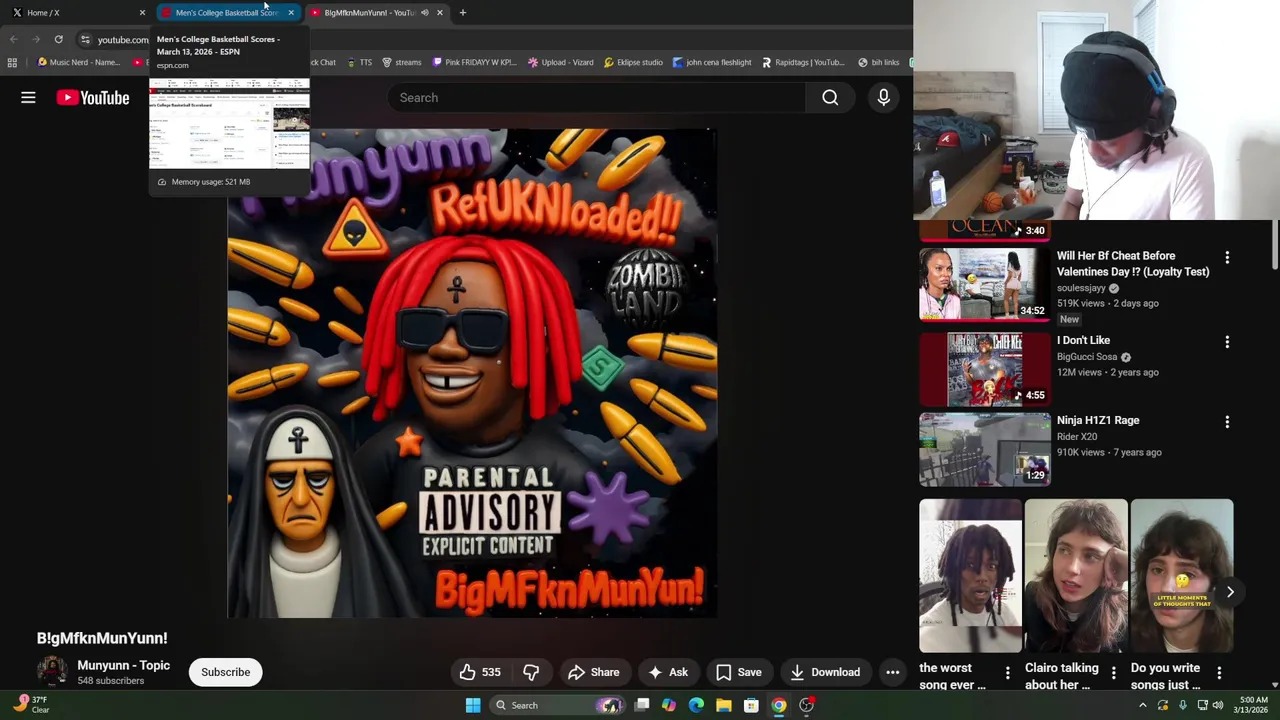This screenshot has width=1280, height=720.
Task: Open the soulessjayy channel name
Action: point(1081,288)
